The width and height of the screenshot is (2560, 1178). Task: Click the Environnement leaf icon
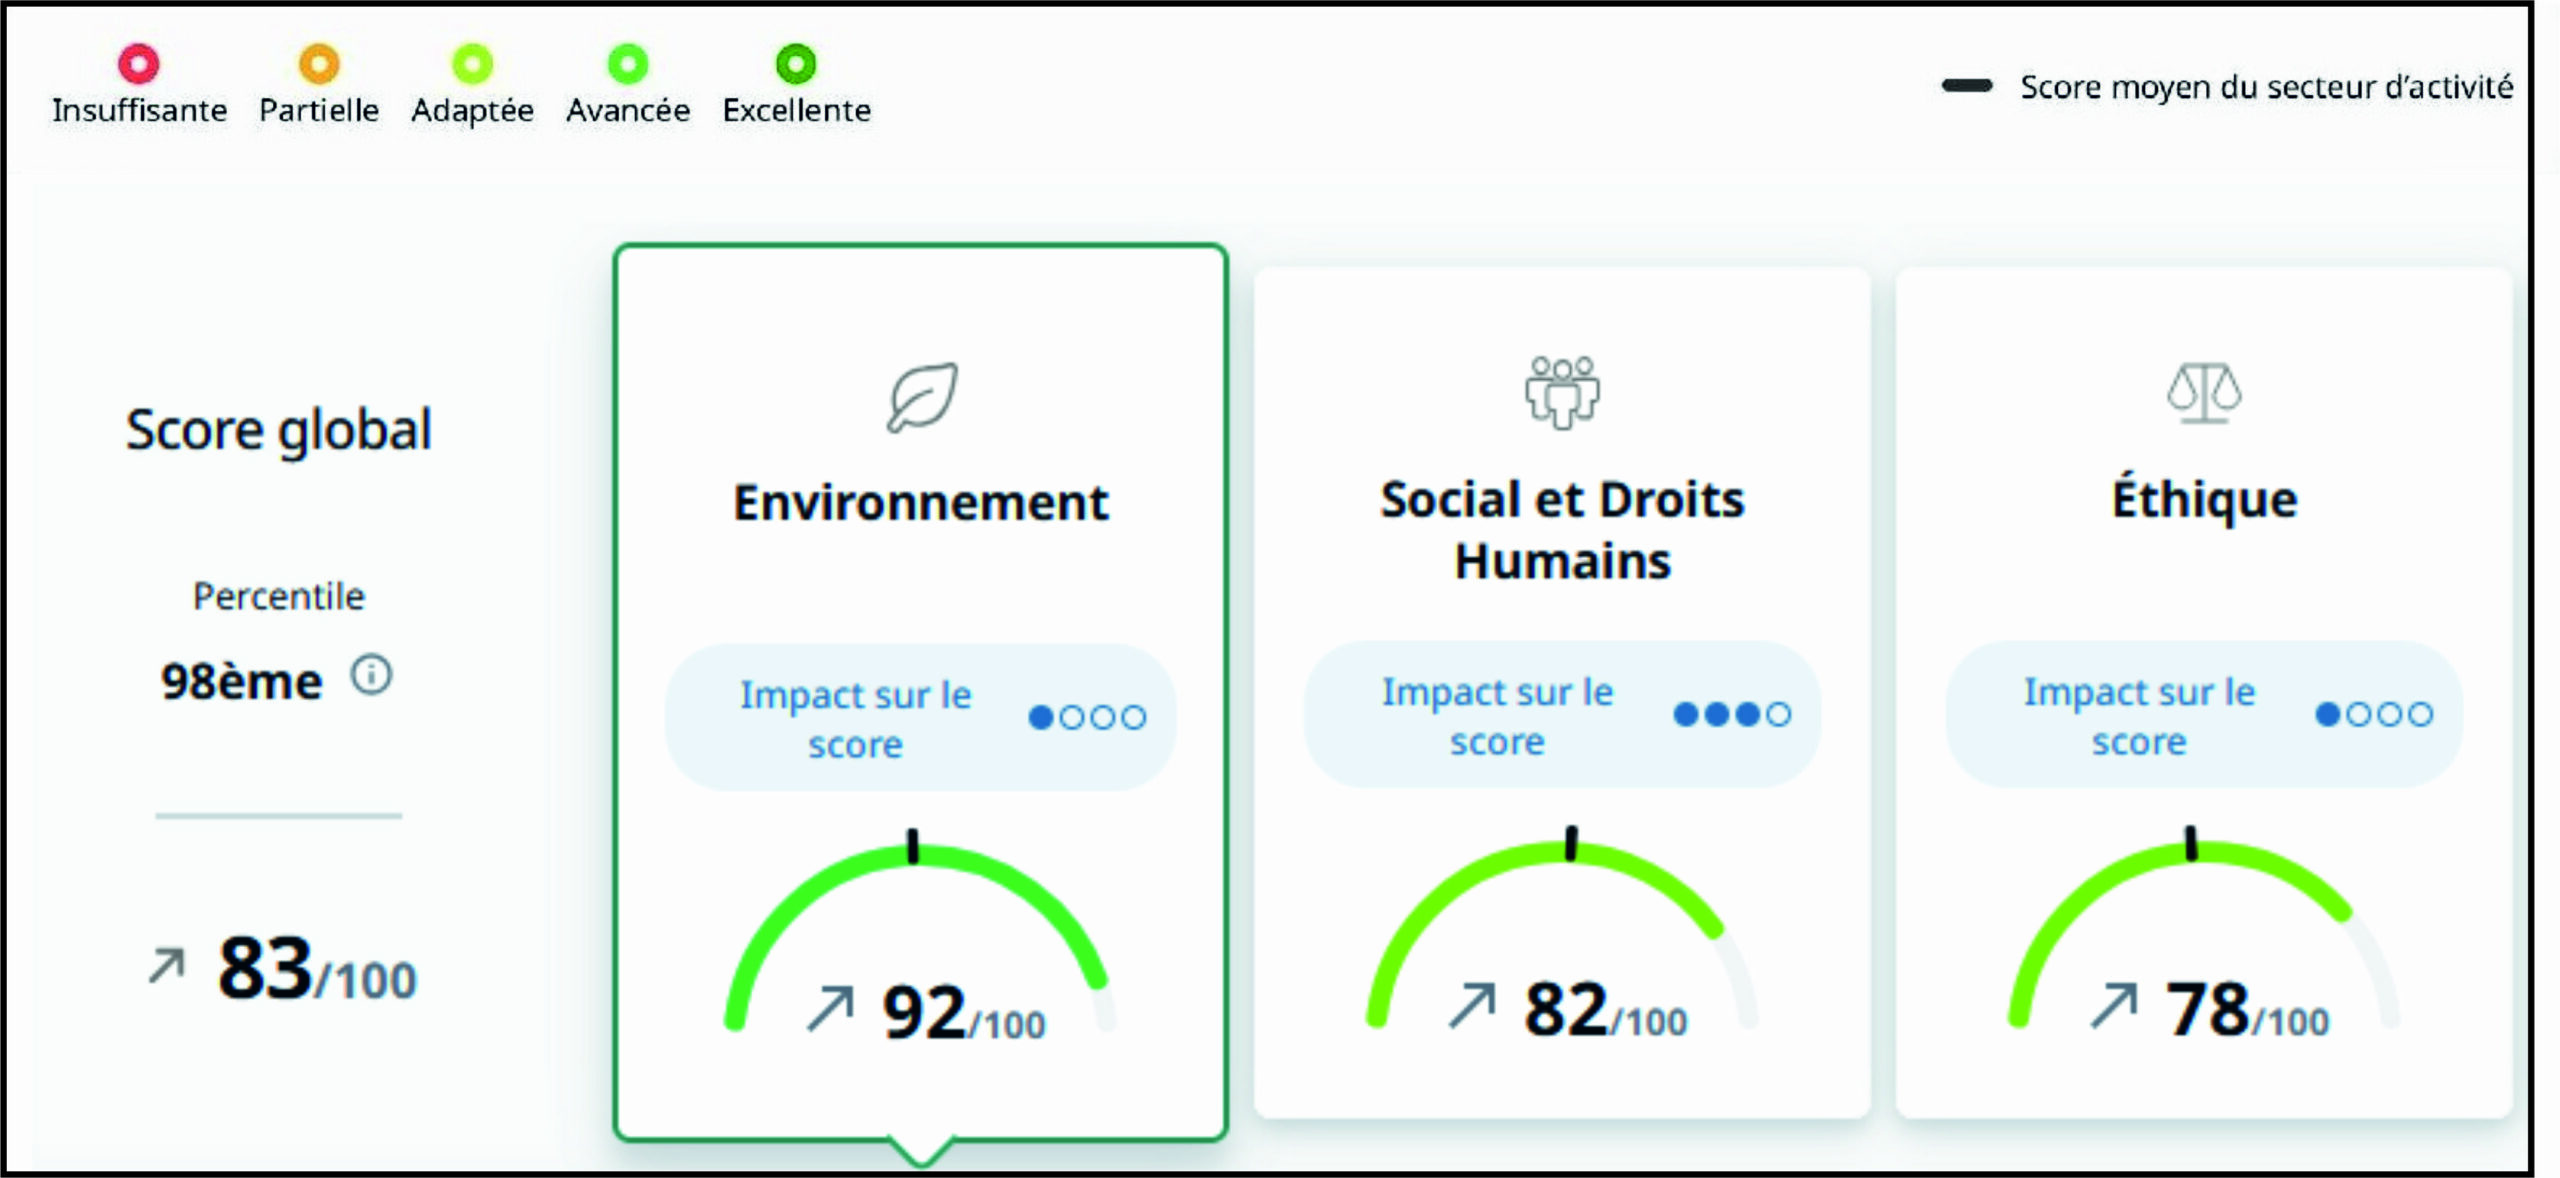[x=922, y=397]
